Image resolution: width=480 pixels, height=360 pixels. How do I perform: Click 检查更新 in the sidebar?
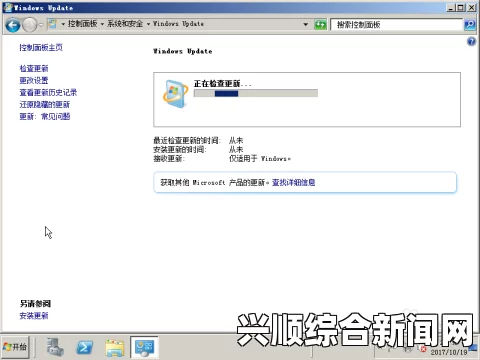click(x=34, y=69)
